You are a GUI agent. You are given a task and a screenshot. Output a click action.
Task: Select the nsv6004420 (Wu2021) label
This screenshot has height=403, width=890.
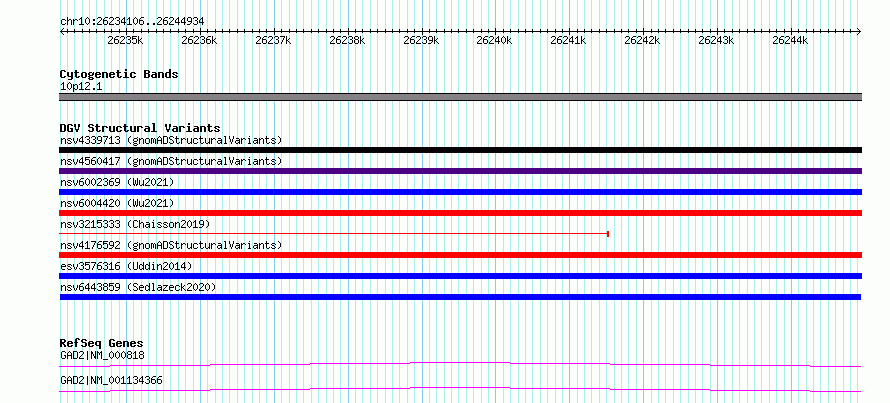(x=117, y=203)
